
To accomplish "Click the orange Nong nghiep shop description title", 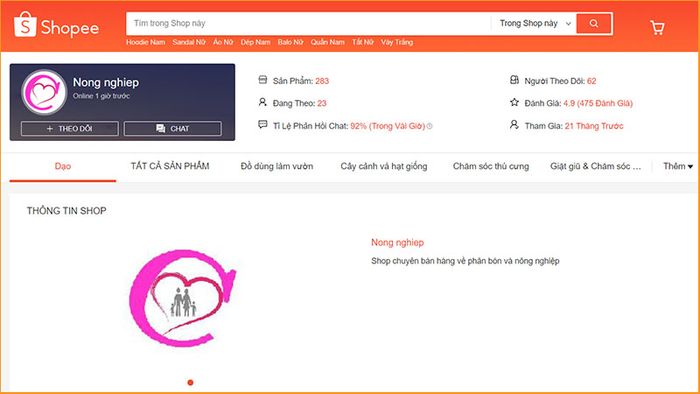I will 397,242.
